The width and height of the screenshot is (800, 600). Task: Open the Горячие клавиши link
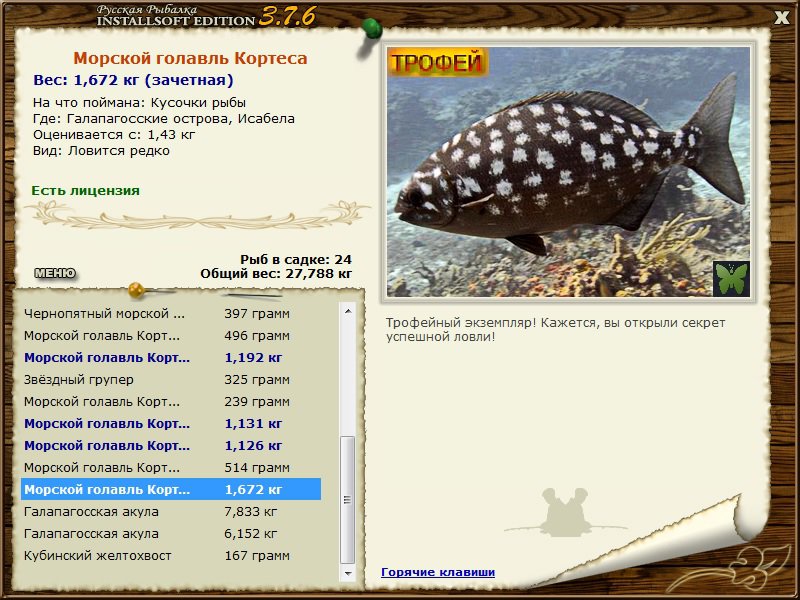[x=438, y=572]
